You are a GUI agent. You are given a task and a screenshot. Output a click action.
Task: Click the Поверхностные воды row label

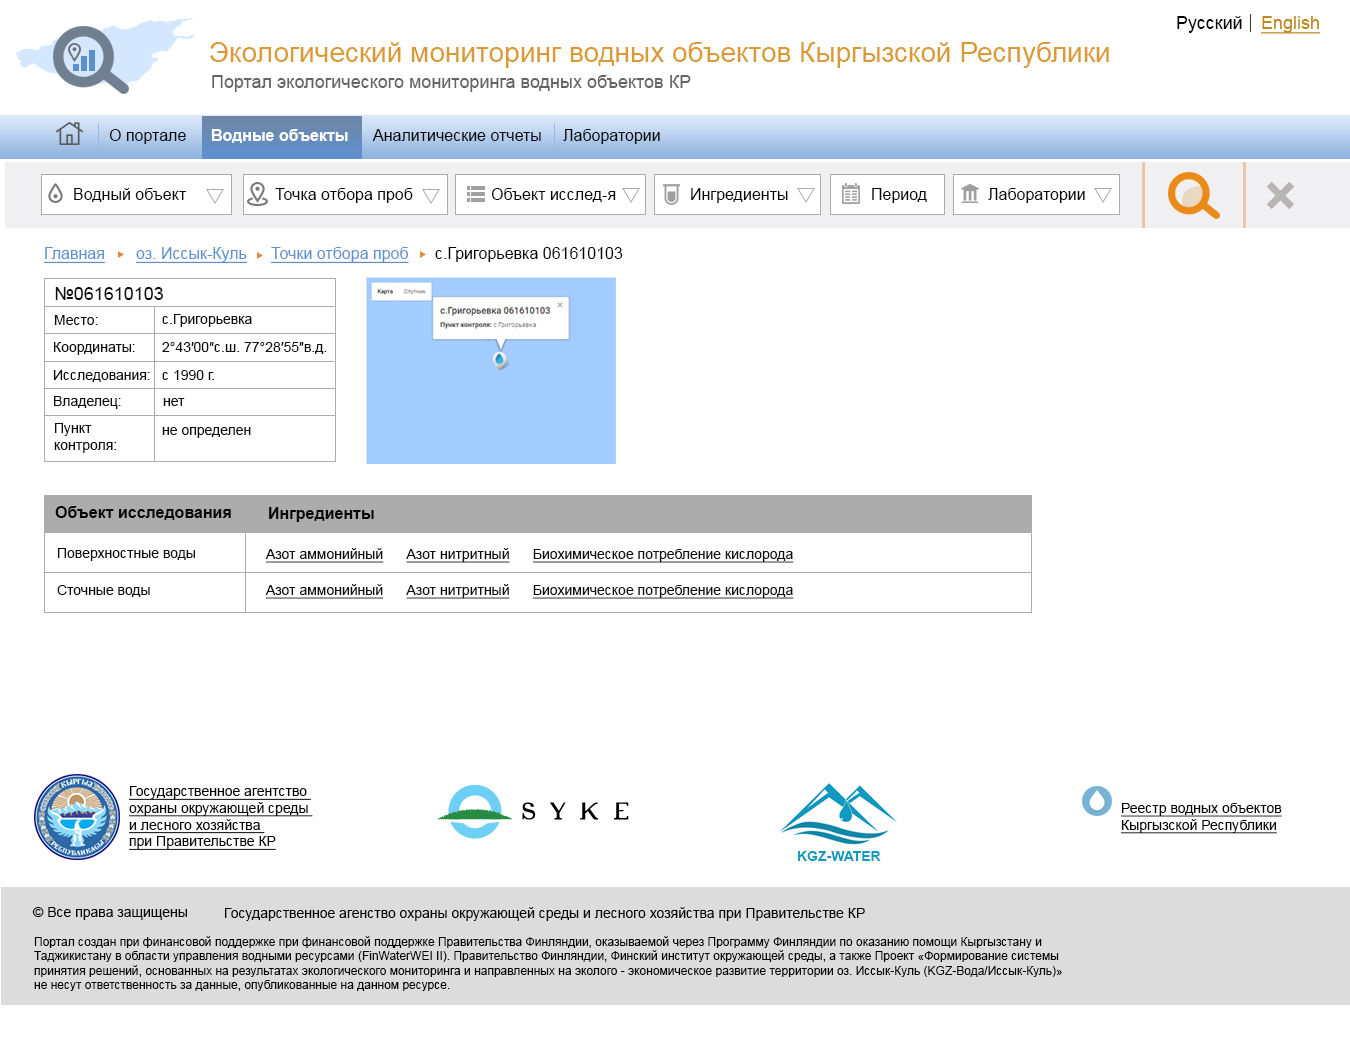coord(126,553)
